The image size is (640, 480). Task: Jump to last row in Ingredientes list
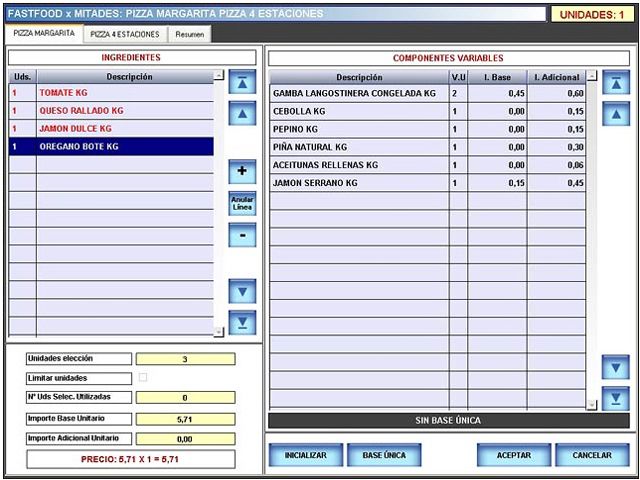(242, 323)
